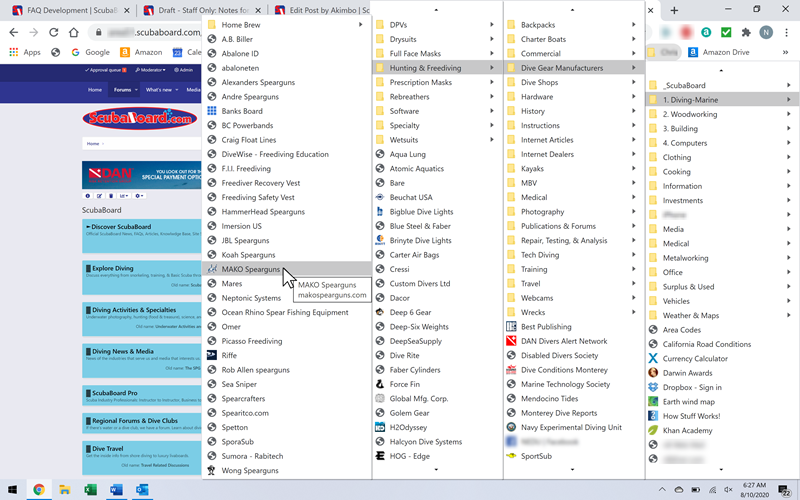Go to the browser home page icon
The width and height of the screenshot is (800, 500).
(x=73, y=32)
